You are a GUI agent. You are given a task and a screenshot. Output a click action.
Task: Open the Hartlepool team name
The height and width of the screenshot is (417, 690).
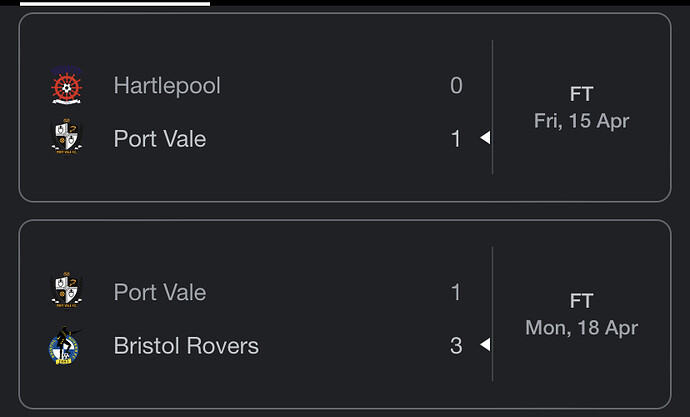click(167, 85)
